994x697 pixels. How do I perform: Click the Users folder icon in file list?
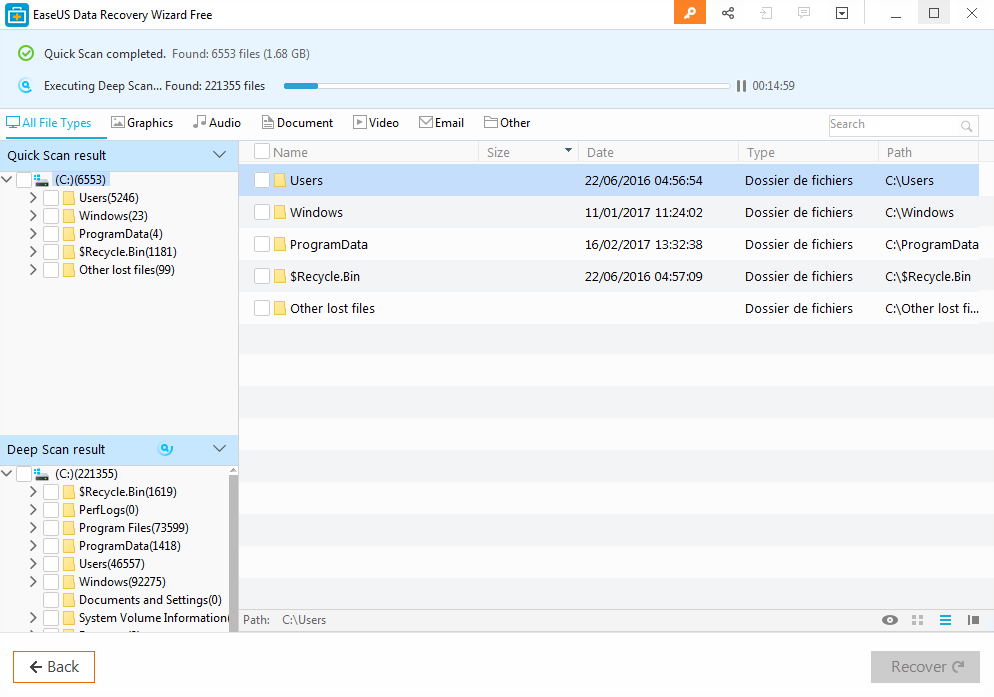point(280,180)
